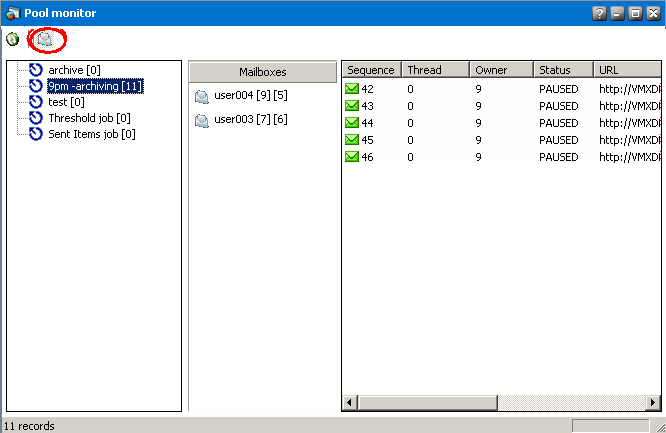
Task: Click PAUSED status in row 45
Action: 559,140
